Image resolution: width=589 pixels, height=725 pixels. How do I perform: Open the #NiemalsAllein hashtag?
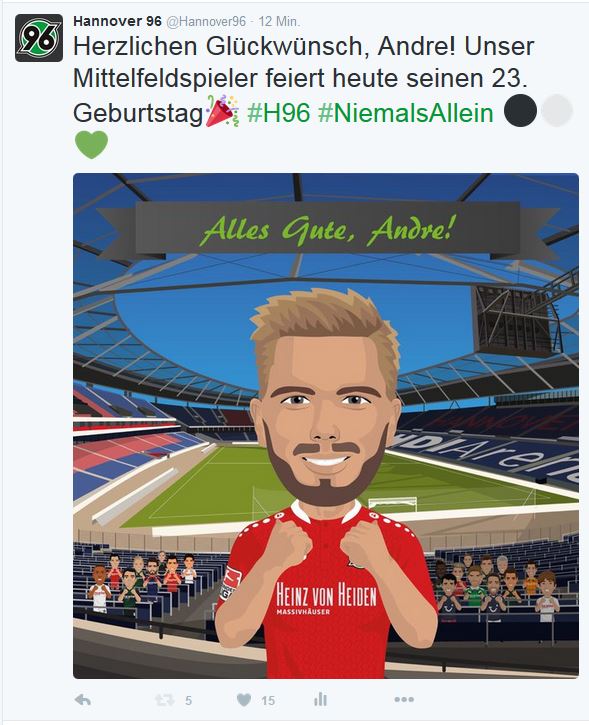(x=406, y=113)
